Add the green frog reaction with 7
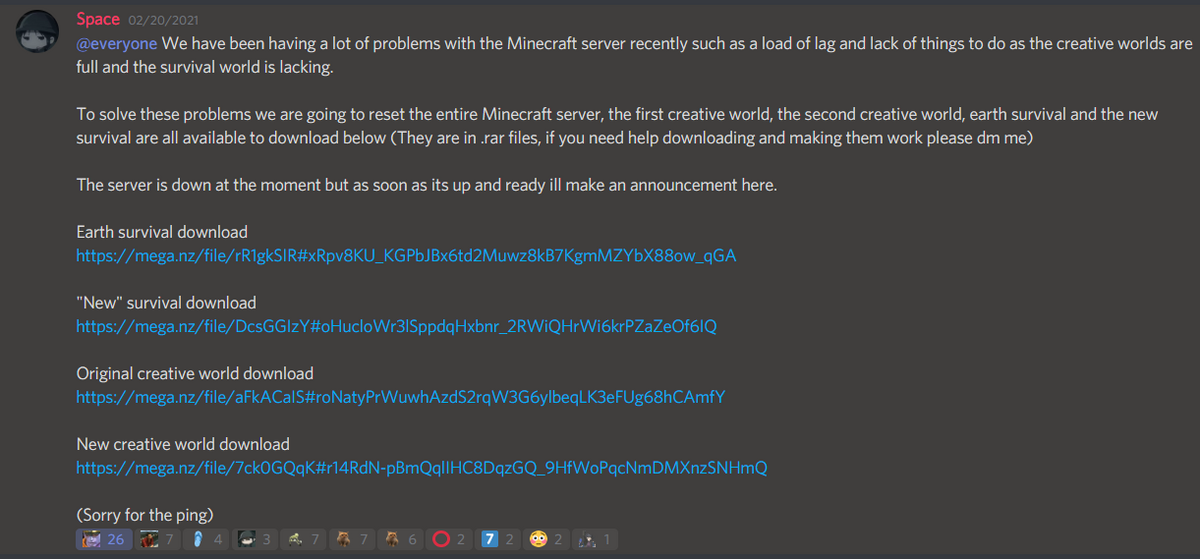Image resolution: width=1200 pixels, height=559 pixels. click(304, 539)
